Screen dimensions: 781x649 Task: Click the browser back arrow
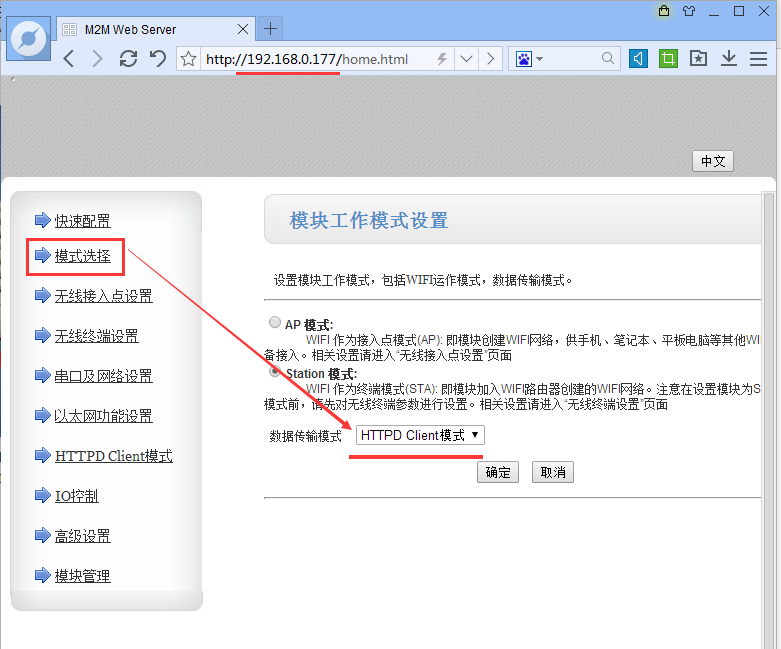(x=68, y=59)
